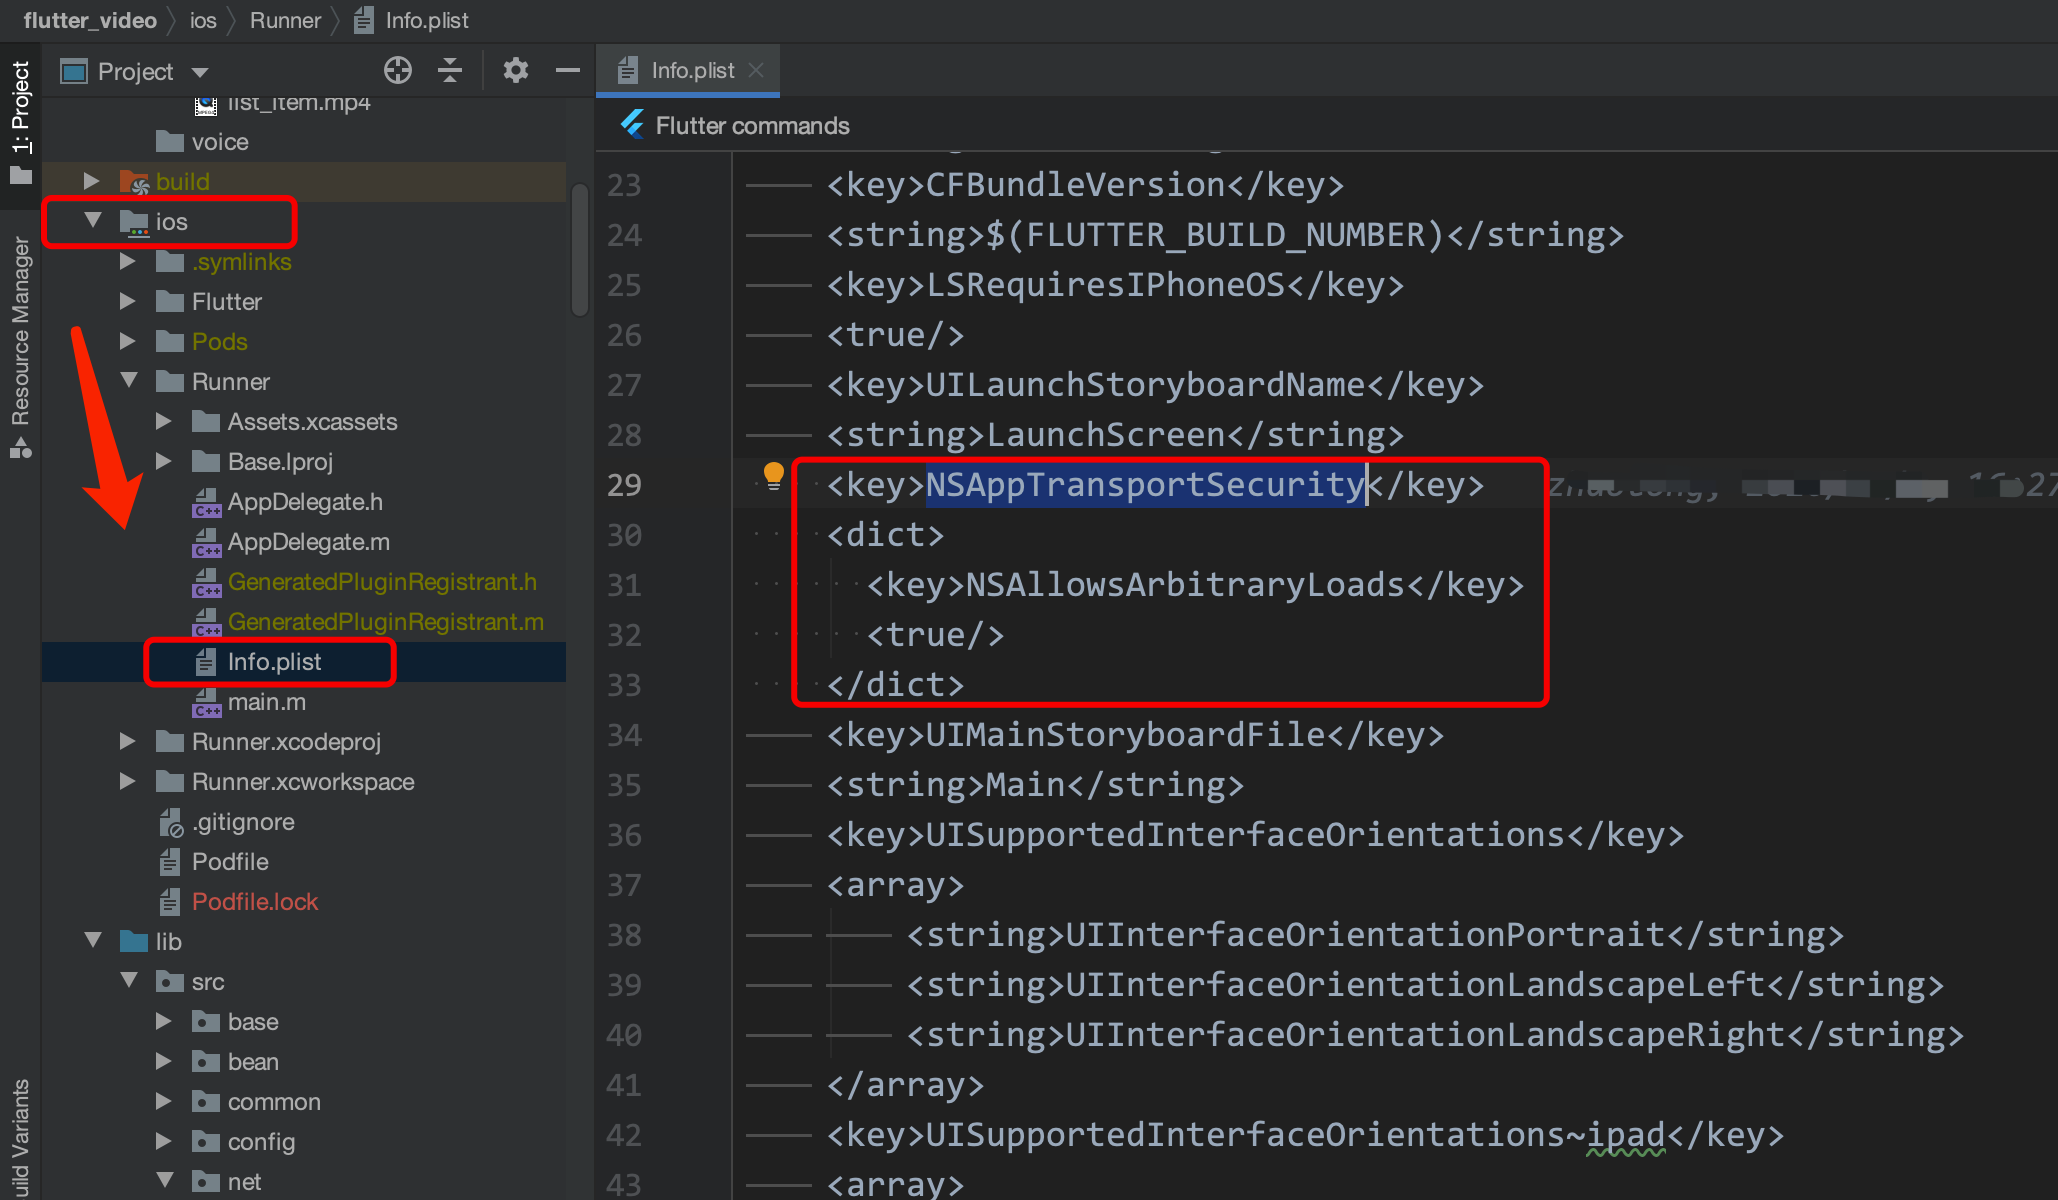Image resolution: width=2058 pixels, height=1200 pixels.
Task: Collapse the ios folder
Action: coord(93,221)
